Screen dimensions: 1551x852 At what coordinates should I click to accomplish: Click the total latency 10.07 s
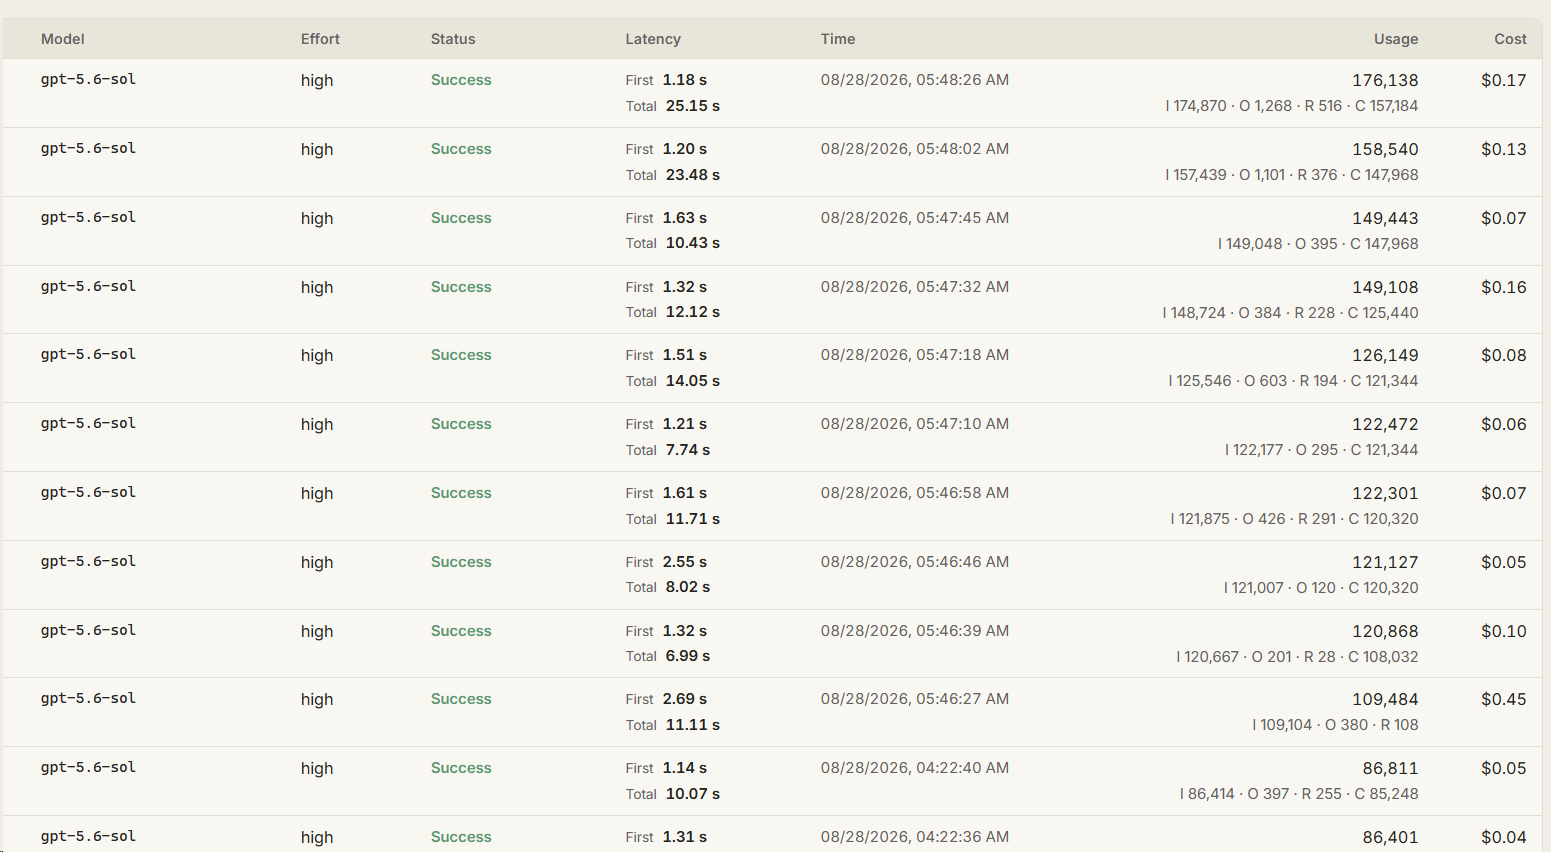coord(693,794)
